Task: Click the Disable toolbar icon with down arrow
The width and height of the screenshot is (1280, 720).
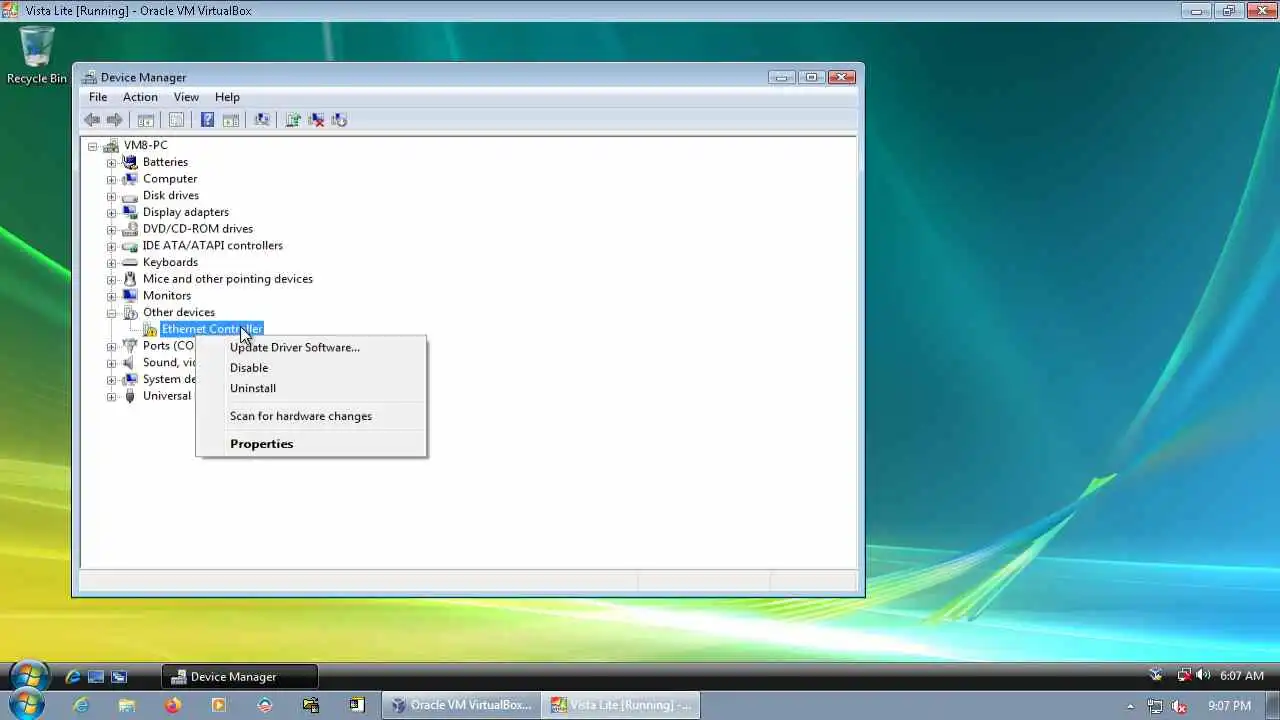Action: 339,120
